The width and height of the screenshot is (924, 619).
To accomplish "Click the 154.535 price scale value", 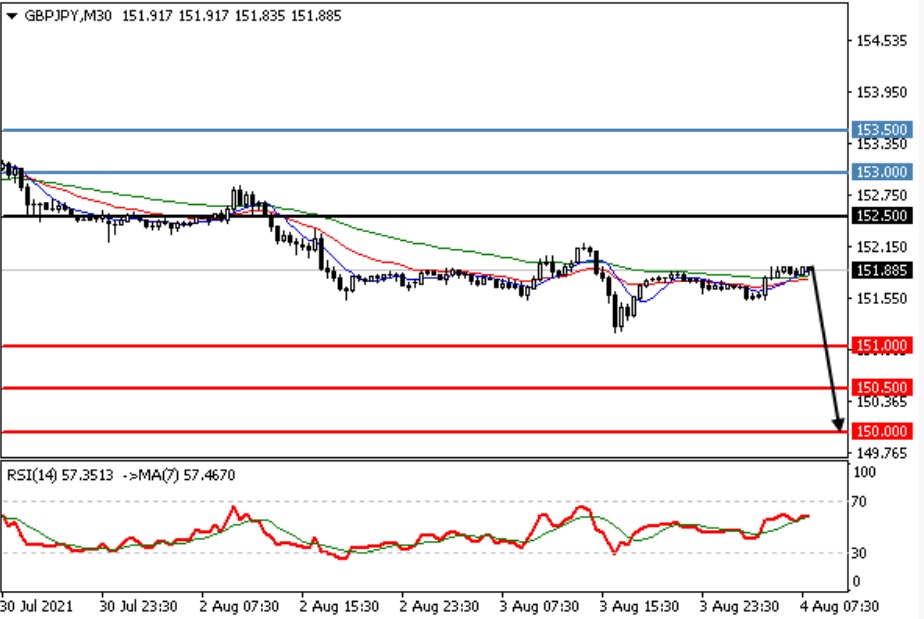I will tap(882, 41).
